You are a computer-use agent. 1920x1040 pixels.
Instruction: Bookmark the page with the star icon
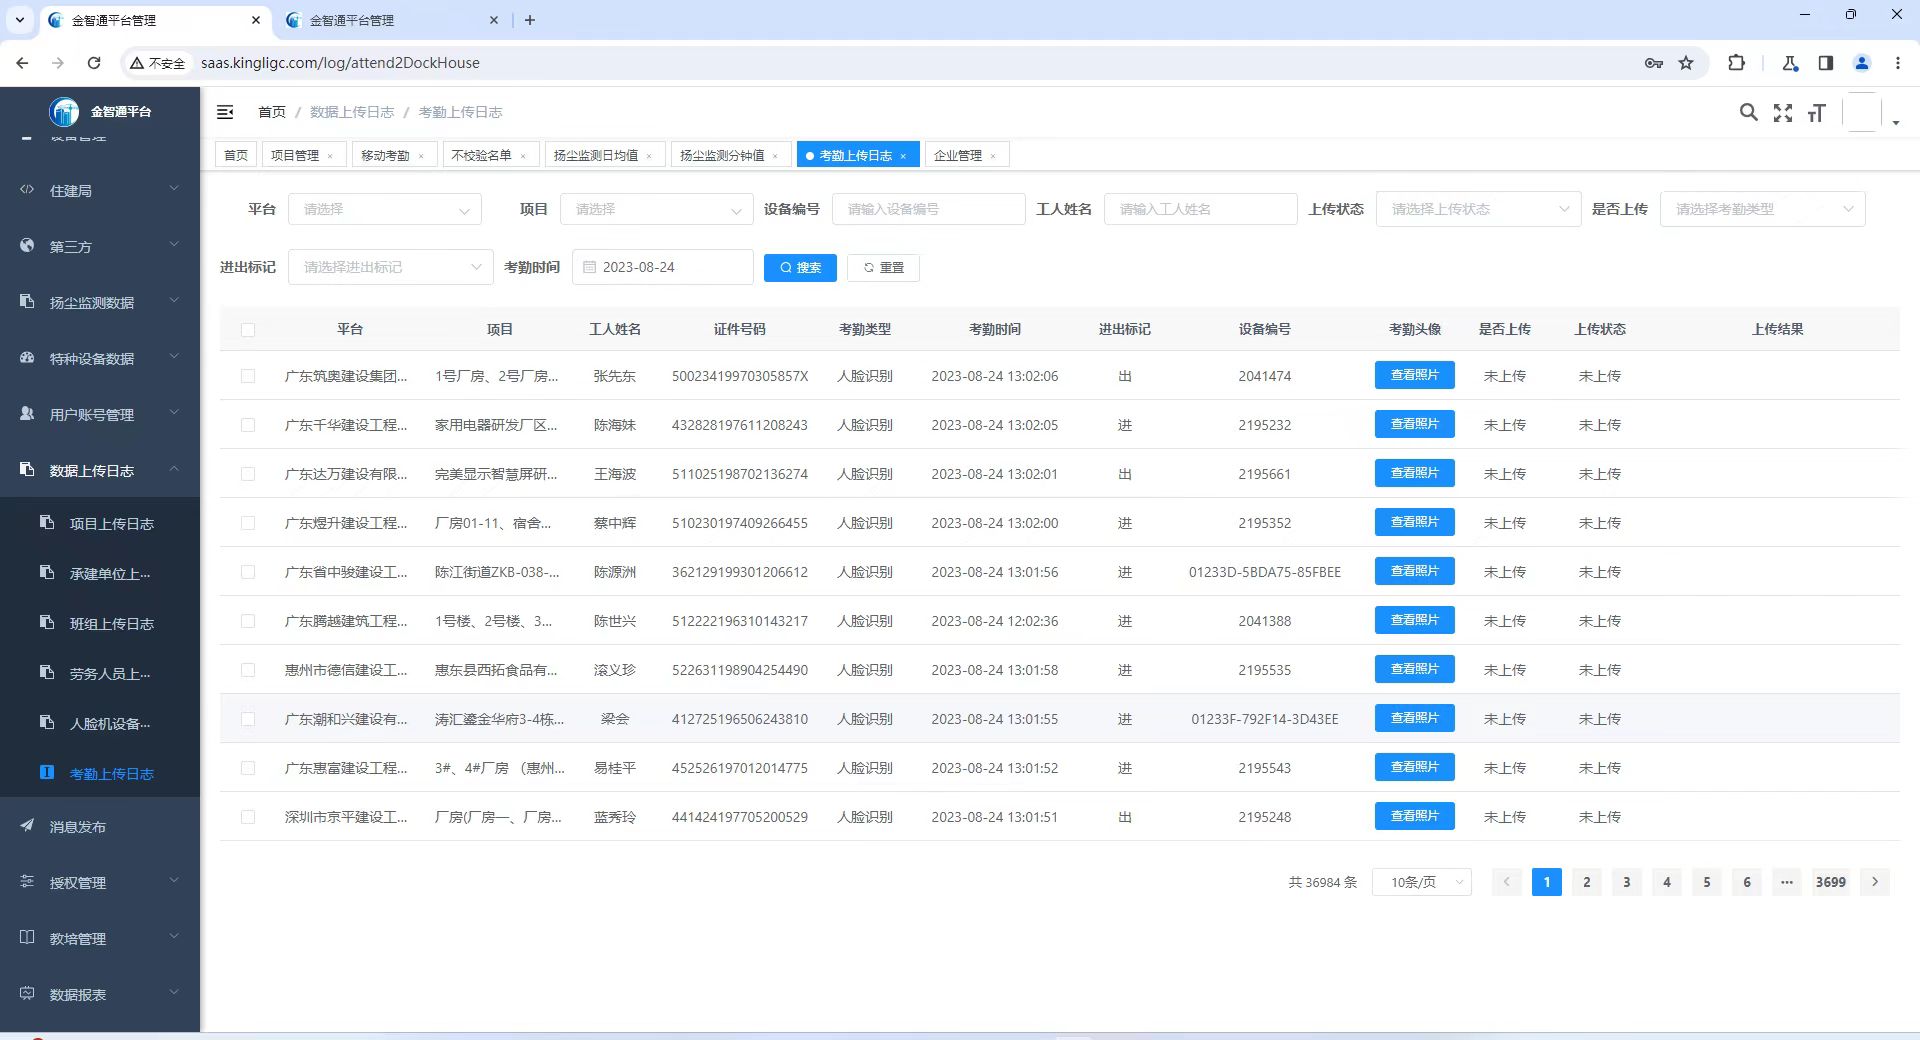(1686, 63)
